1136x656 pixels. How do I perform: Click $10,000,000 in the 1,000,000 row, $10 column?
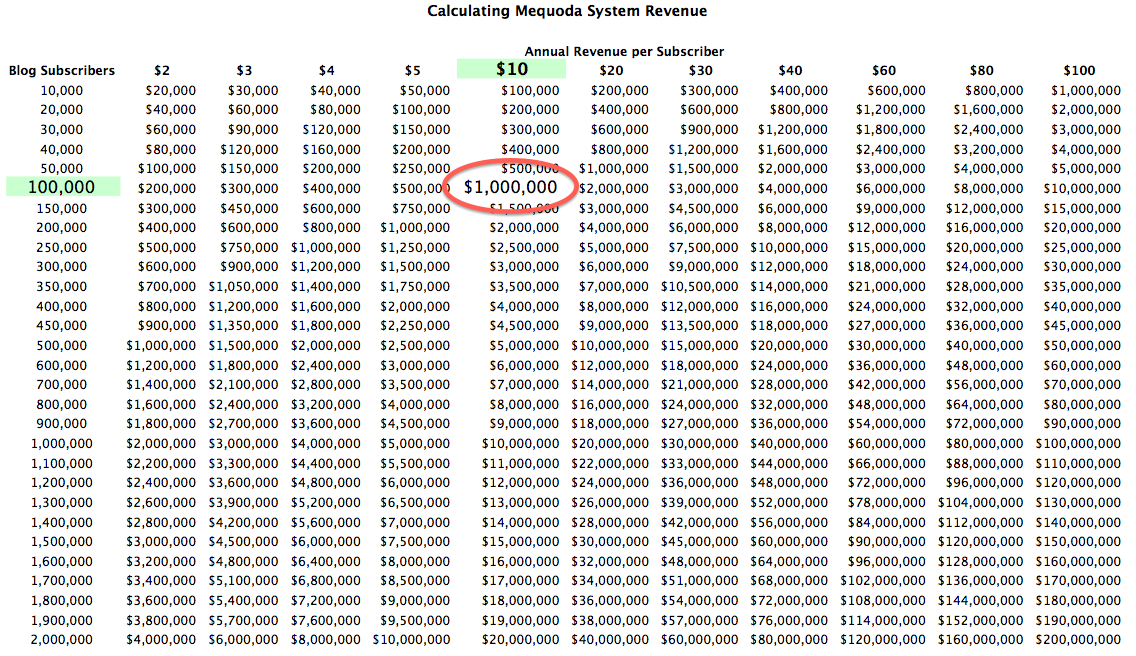pos(520,444)
